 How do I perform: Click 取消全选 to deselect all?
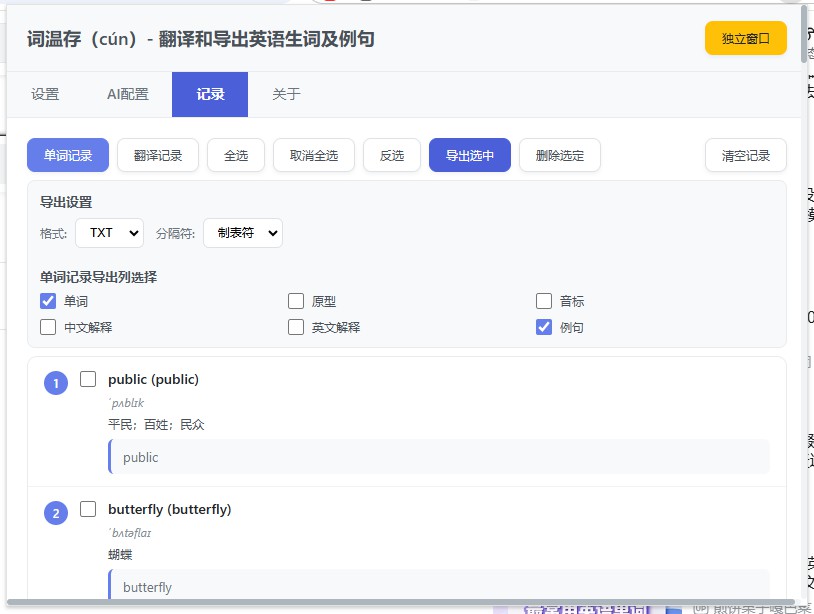(314, 155)
